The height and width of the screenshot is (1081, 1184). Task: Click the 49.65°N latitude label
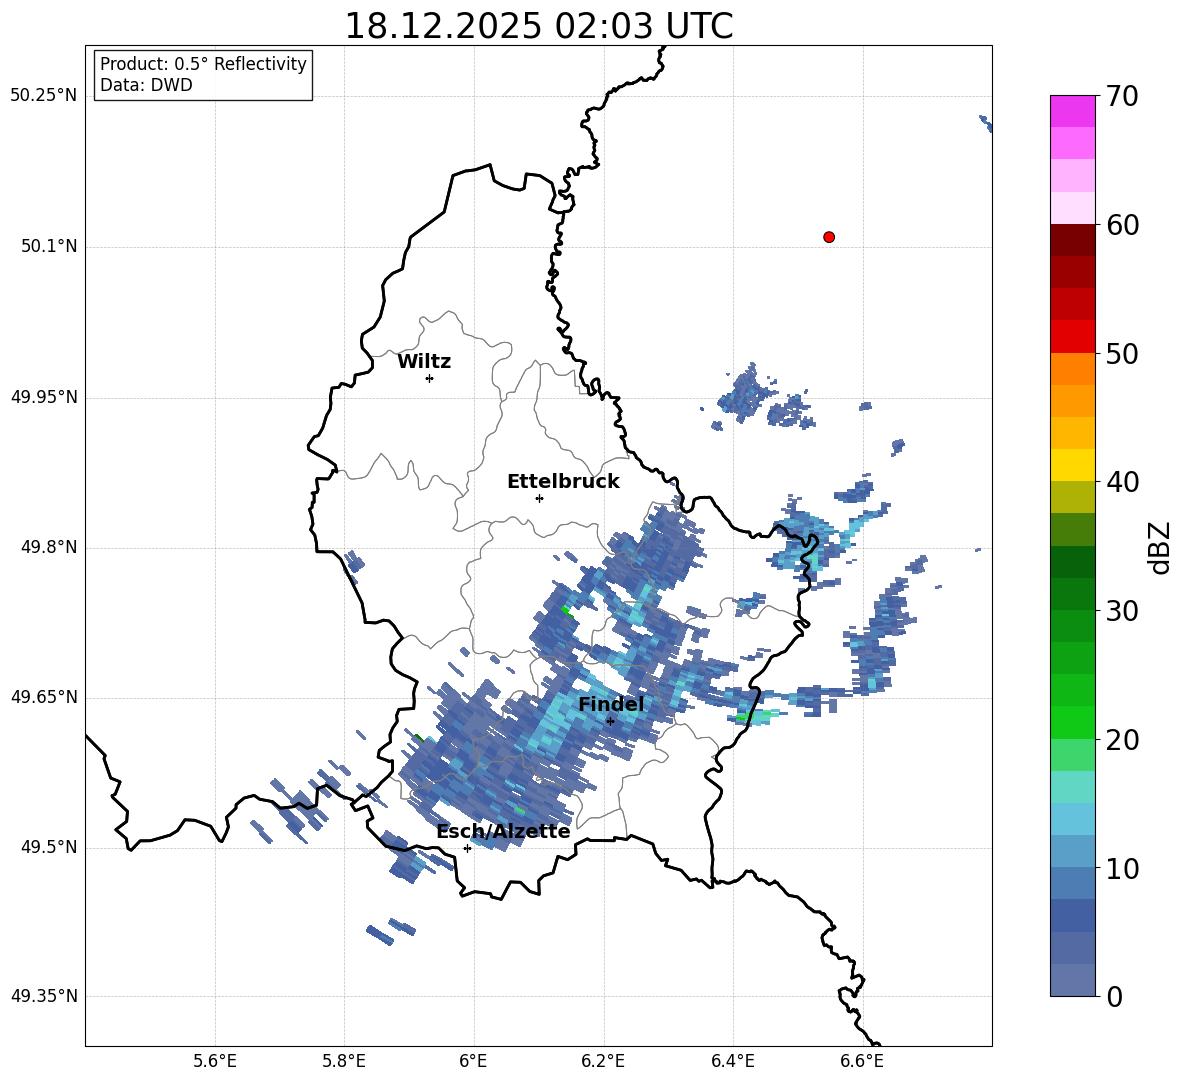coord(44,697)
